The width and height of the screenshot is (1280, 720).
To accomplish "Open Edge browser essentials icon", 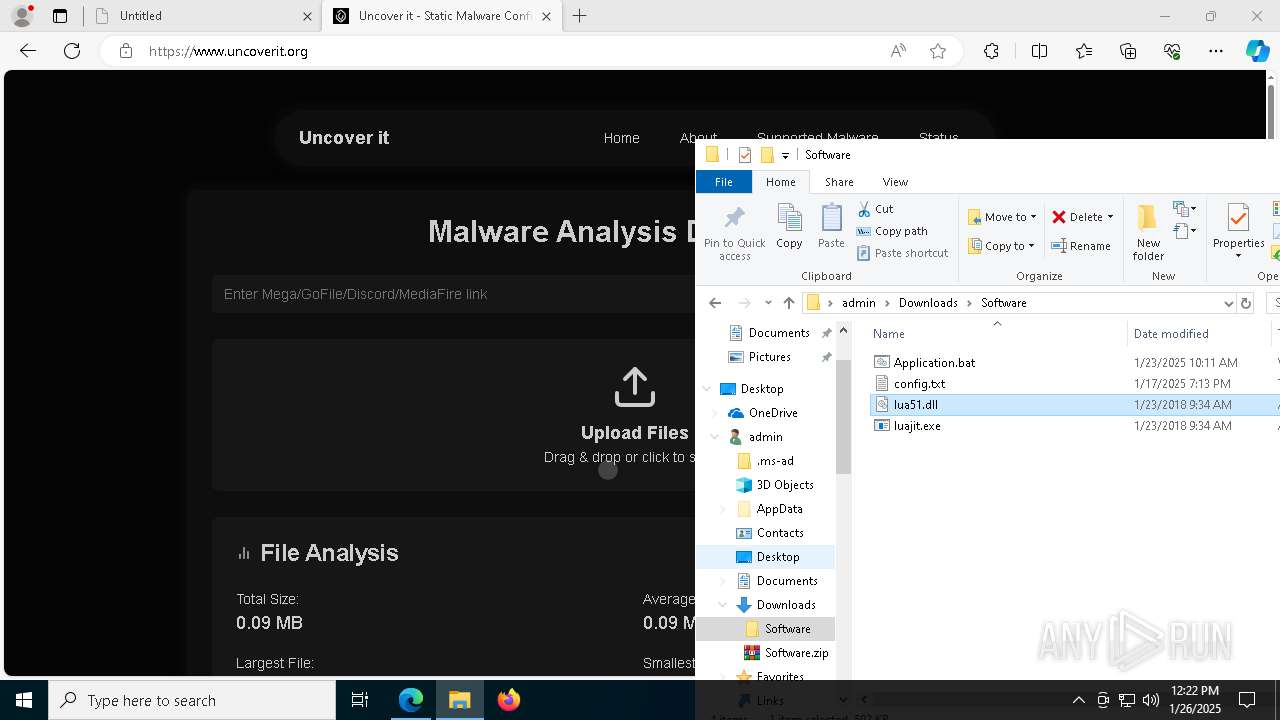I will tap(1172, 51).
